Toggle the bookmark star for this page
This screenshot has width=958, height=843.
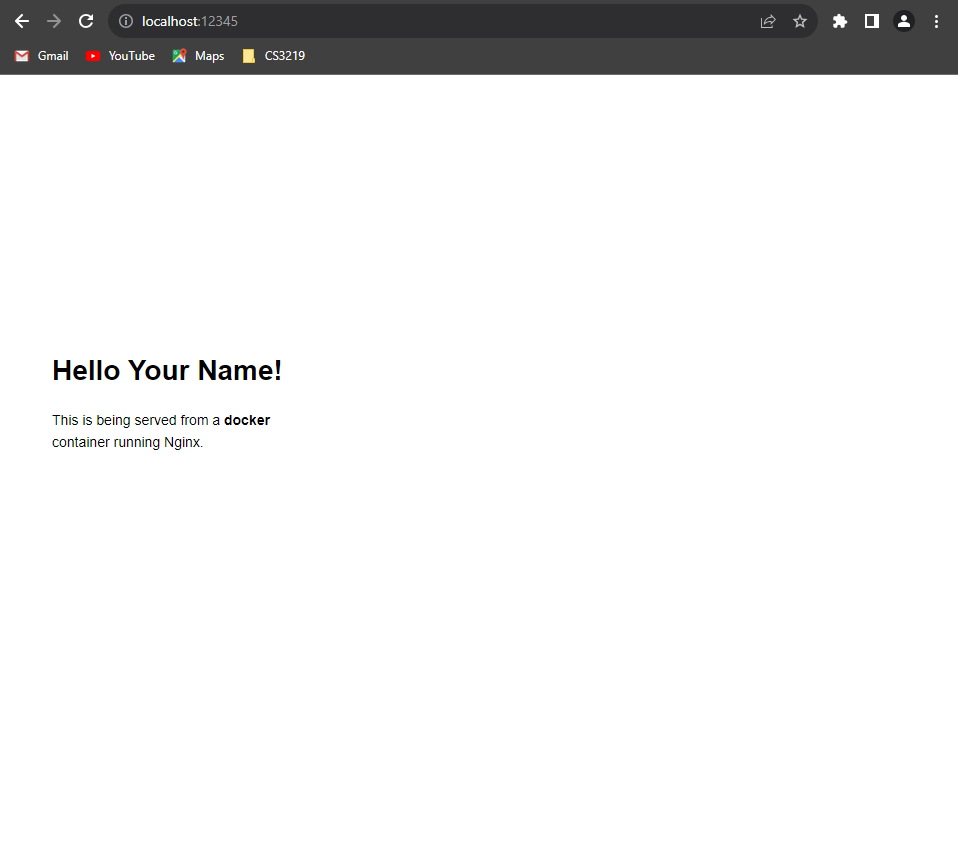(799, 21)
